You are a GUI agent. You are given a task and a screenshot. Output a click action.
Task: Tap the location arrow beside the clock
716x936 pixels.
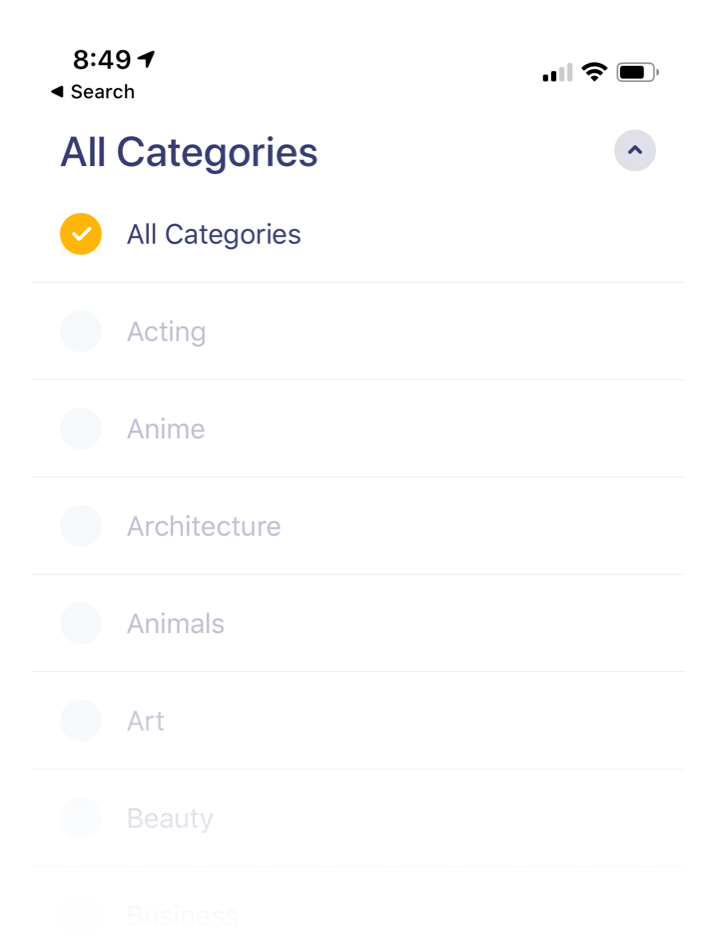click(146, 58)
